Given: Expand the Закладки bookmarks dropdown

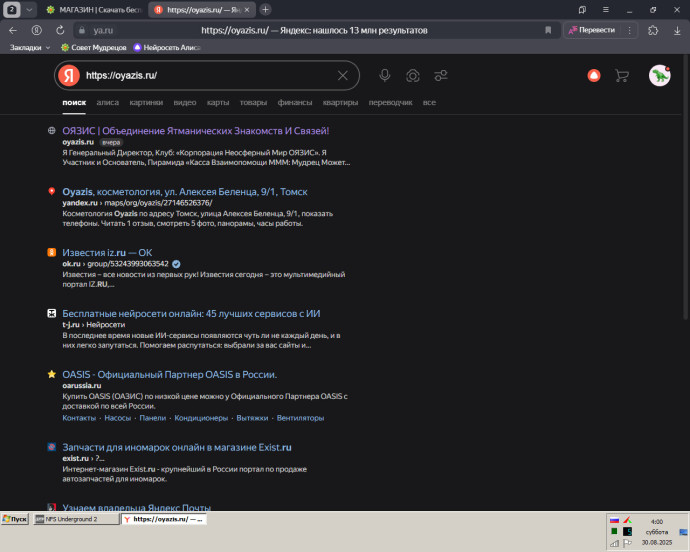Looking at the screenshot, I should click(29, 48).
